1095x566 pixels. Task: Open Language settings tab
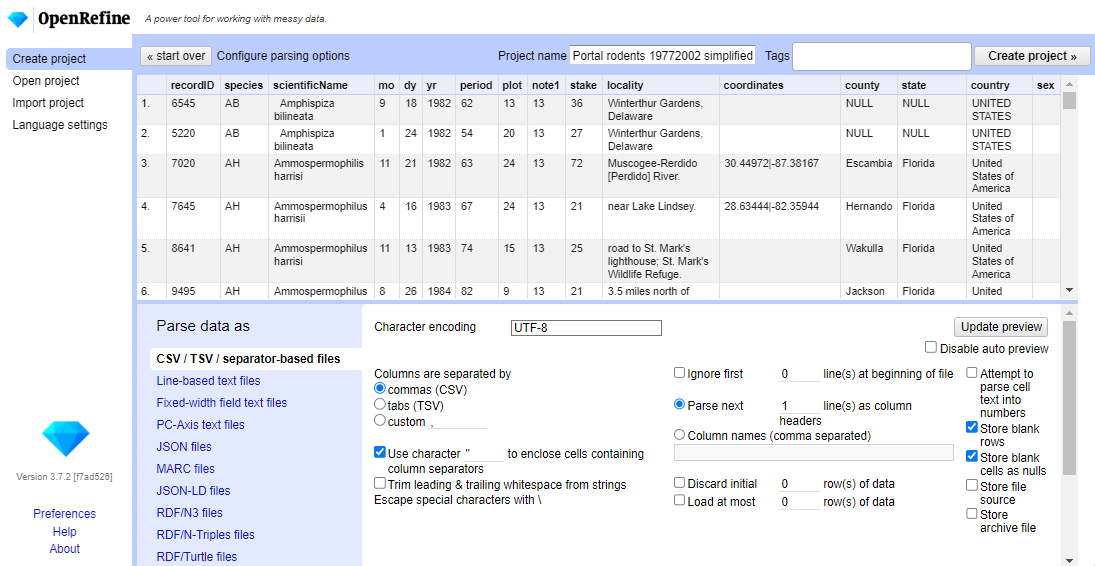[60, 124]
